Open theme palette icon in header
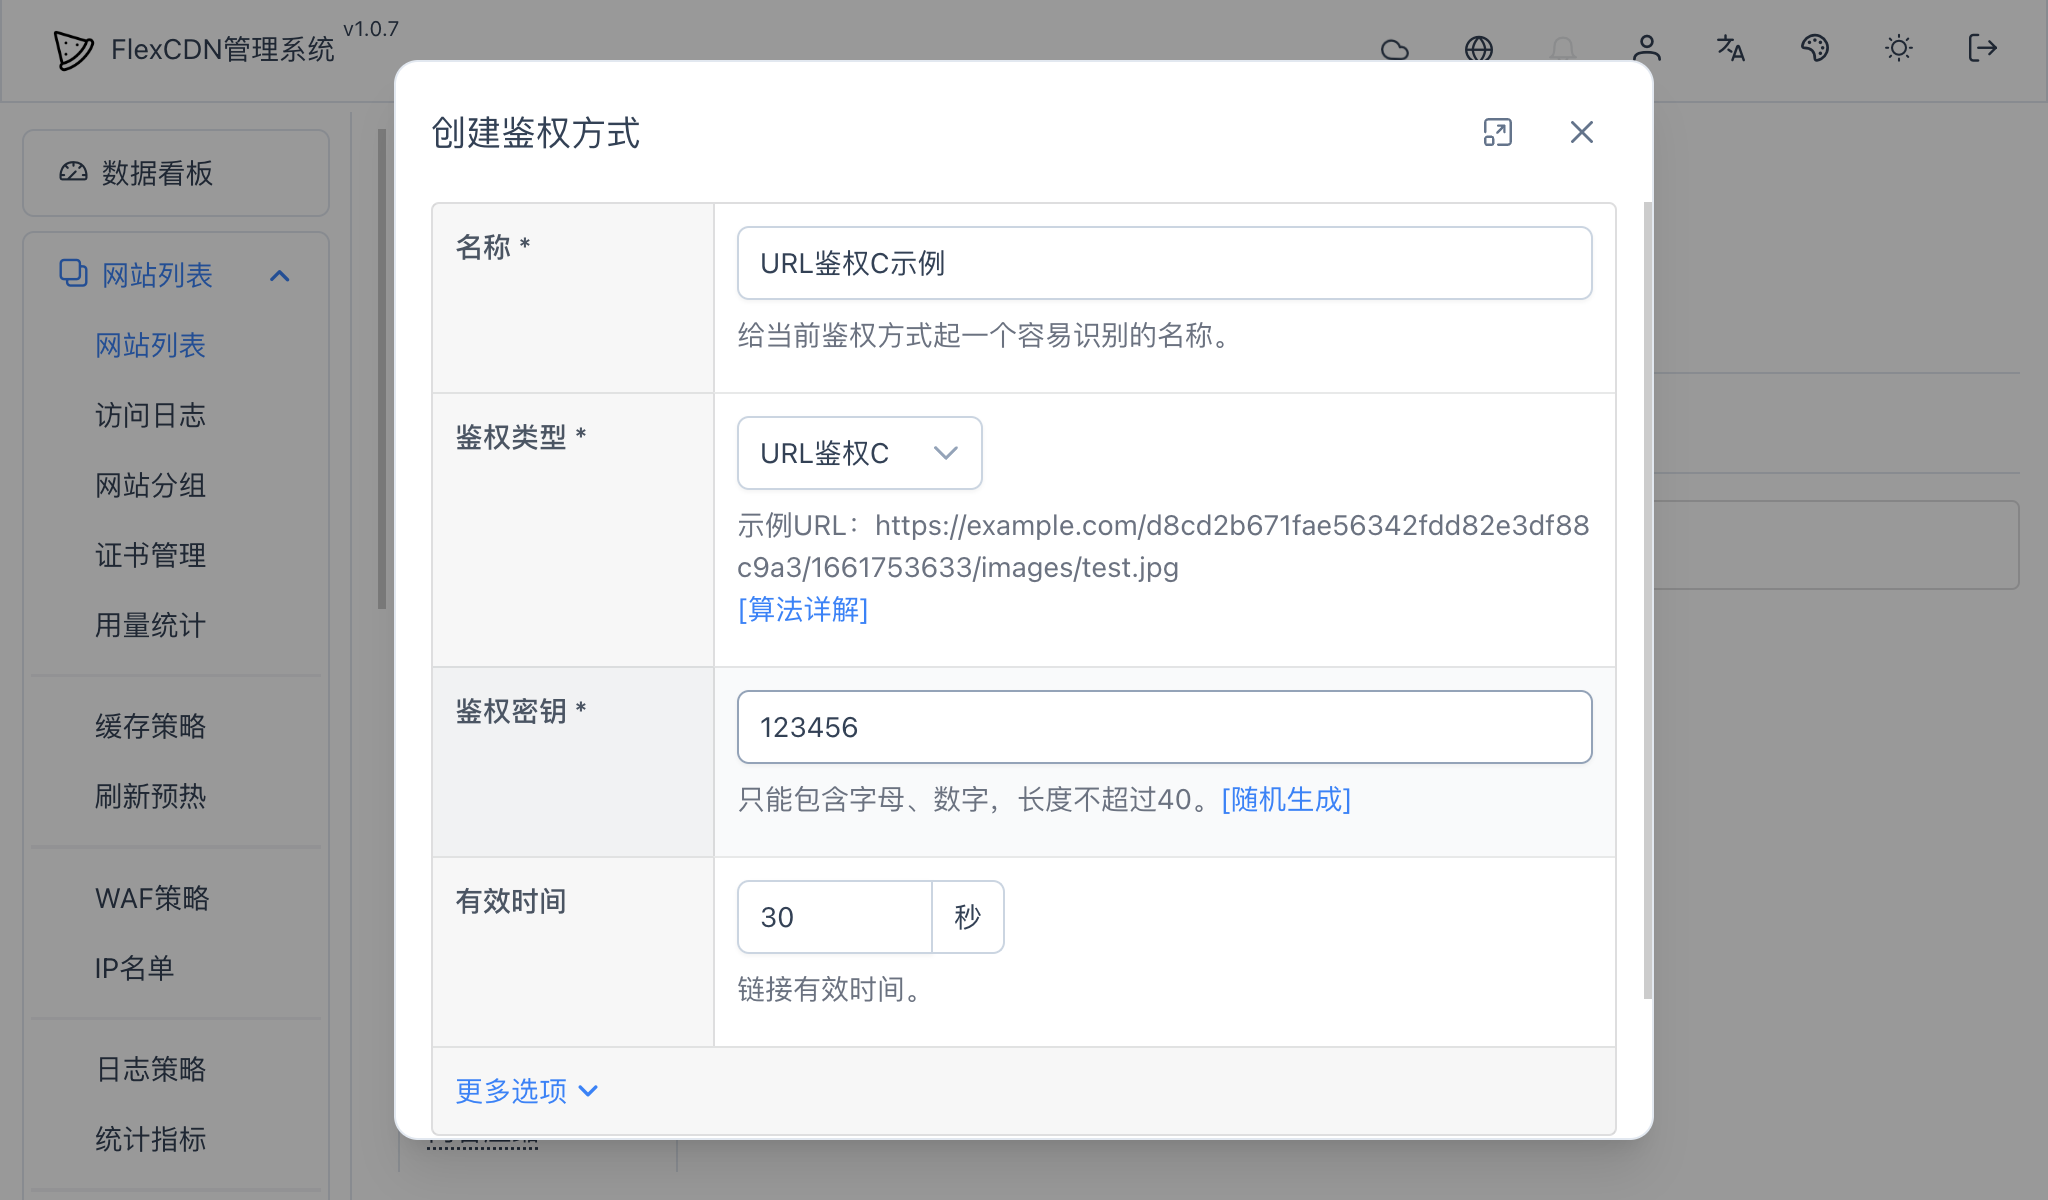 pyautogui.click(x=1815, y=49)
